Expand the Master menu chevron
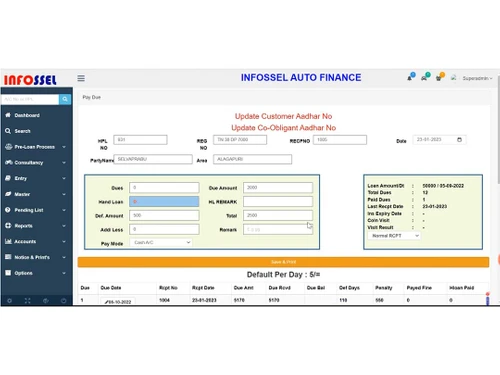The image size is (500, 375). pyautogui.click(x=64, y=194)
